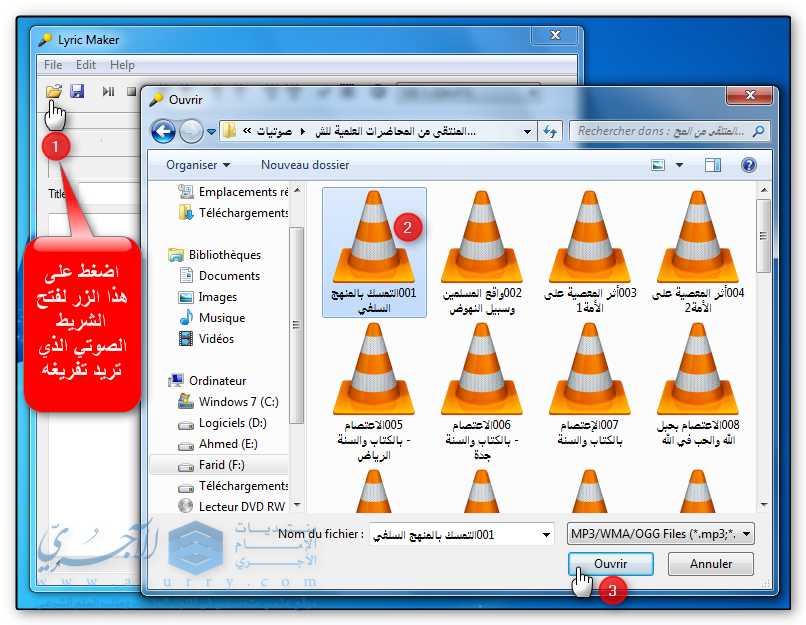Click the file list vertical scrollbar

tap(764, 236)
